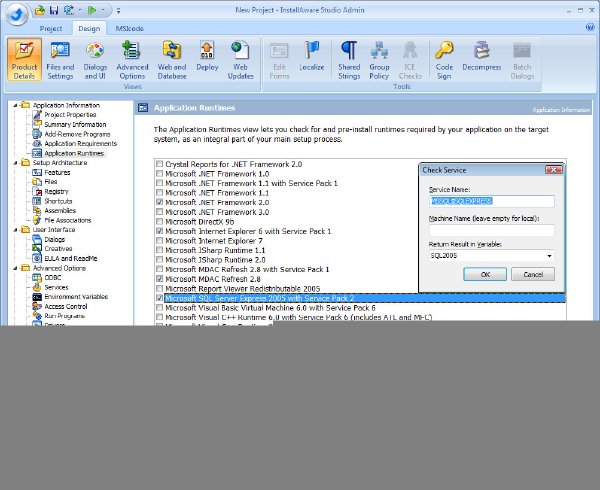Select Project Properties in tree

(70, 115)
